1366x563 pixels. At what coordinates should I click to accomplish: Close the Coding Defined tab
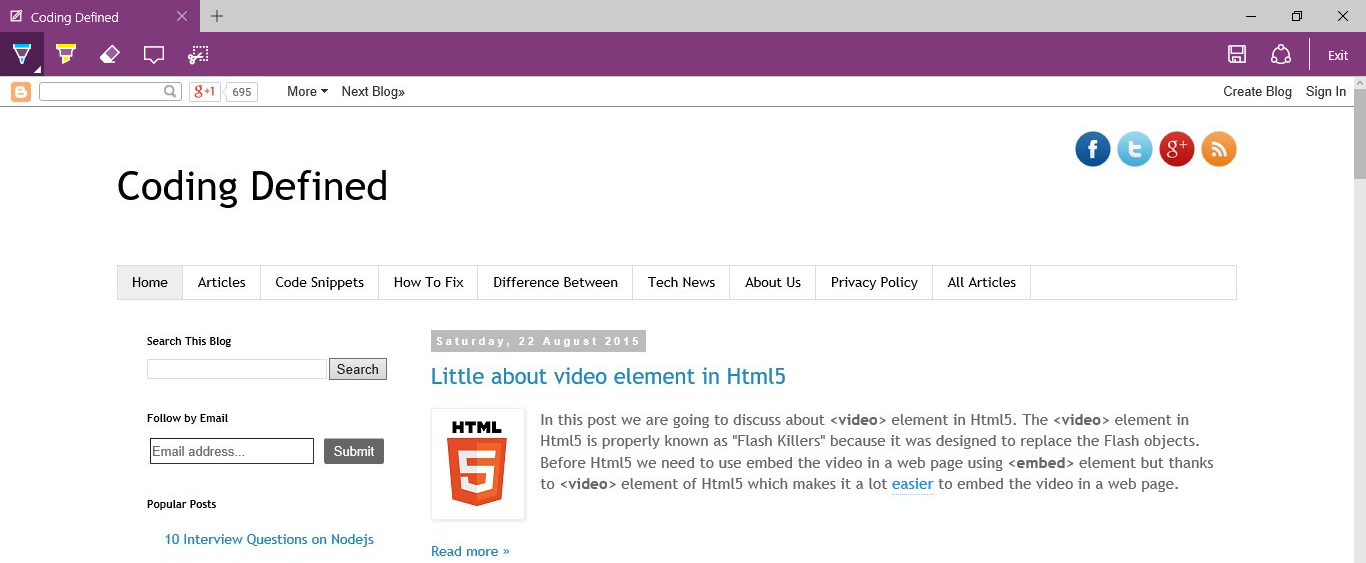(181, 16)
